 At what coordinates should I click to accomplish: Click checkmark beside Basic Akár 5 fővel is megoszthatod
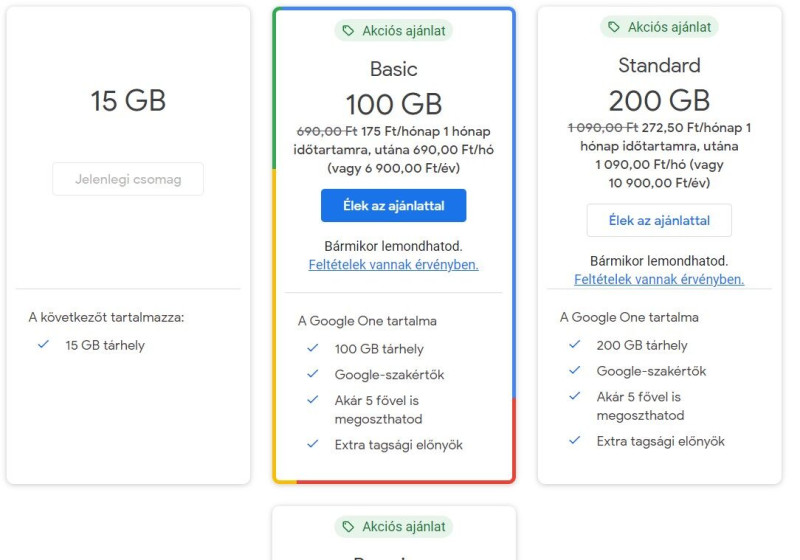[x=313, y=401]
